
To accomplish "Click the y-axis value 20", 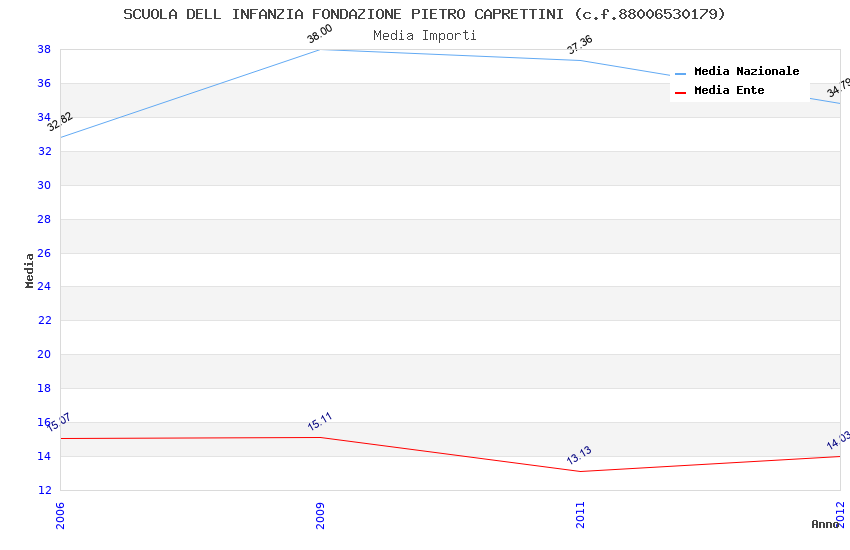I will pos(44,354).
